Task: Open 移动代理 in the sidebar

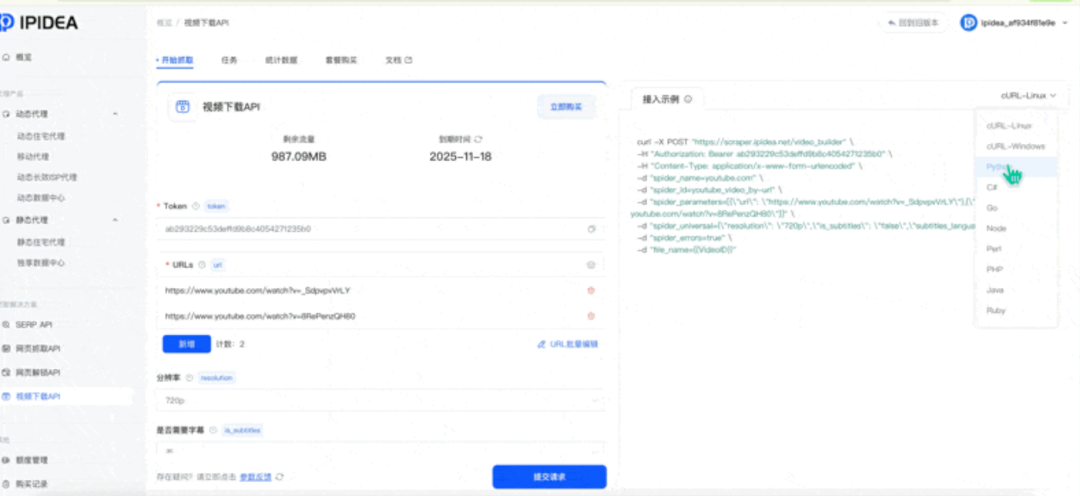Action: (x=32, y=156)
